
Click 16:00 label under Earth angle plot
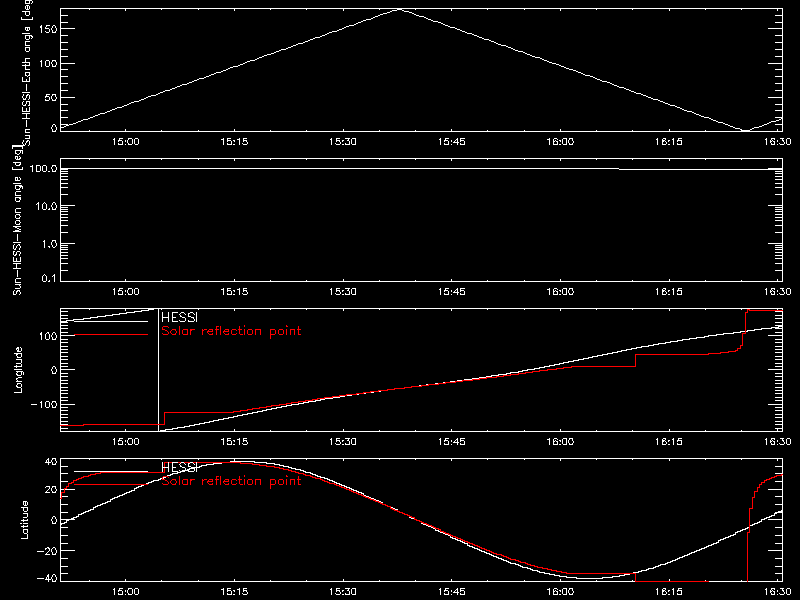pyautogui.click(x=560, y=141)
